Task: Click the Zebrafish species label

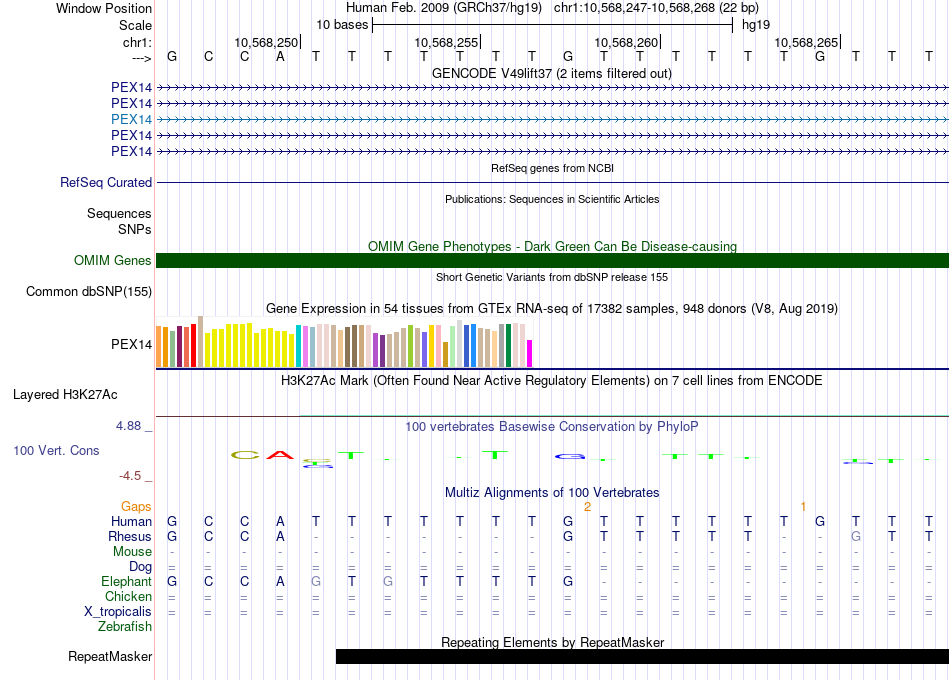Action: (125, 627)
